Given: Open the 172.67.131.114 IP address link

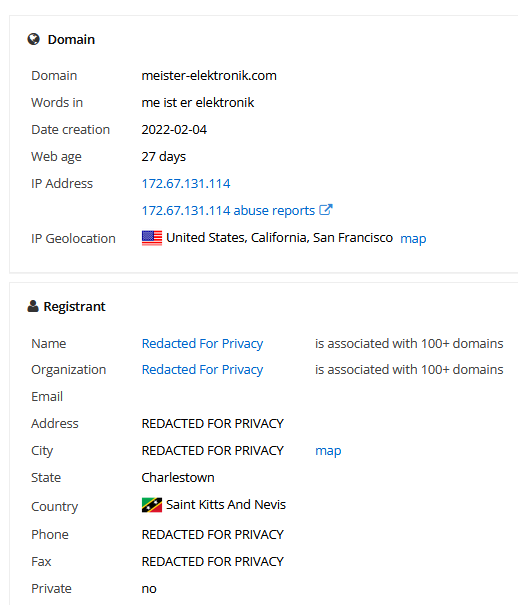Looking at the screenshot, I should 186,184.
